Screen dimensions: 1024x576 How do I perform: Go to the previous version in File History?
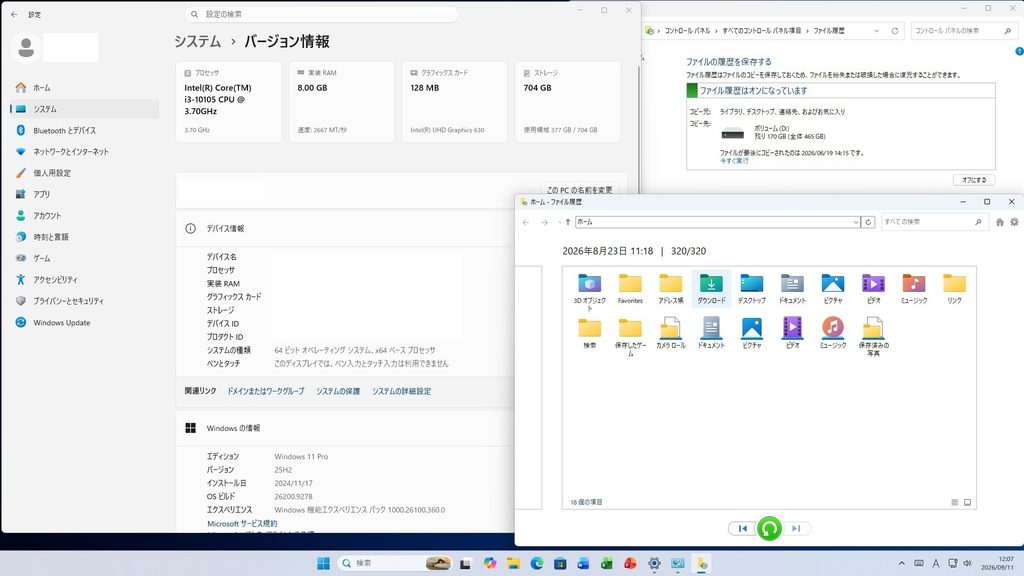[x=743, y=528]
